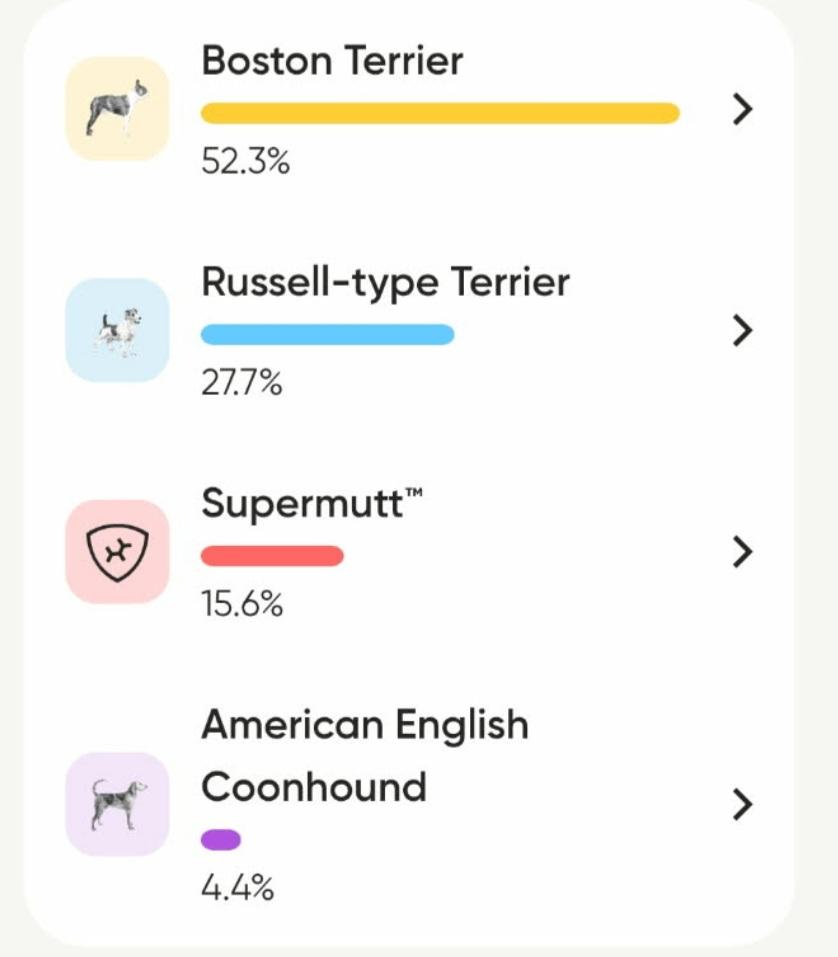Click the 4.4% percentage value
The image size is (838, 957).
pos(237,887)
